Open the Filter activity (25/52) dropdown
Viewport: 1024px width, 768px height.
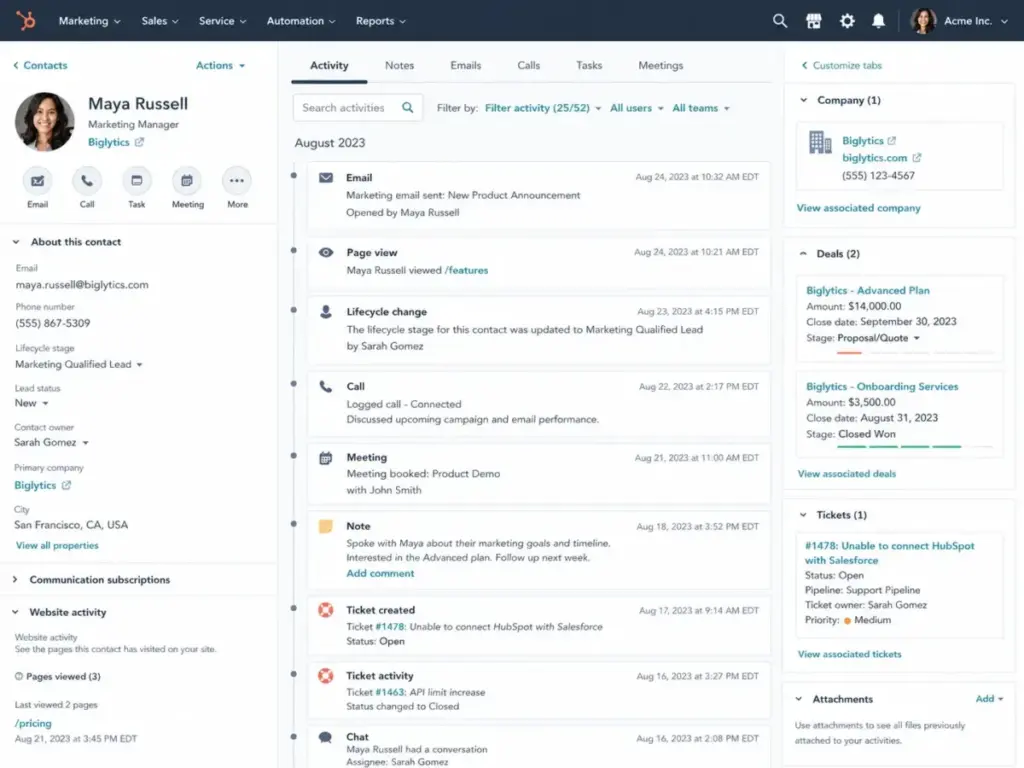tap(543, 108)
